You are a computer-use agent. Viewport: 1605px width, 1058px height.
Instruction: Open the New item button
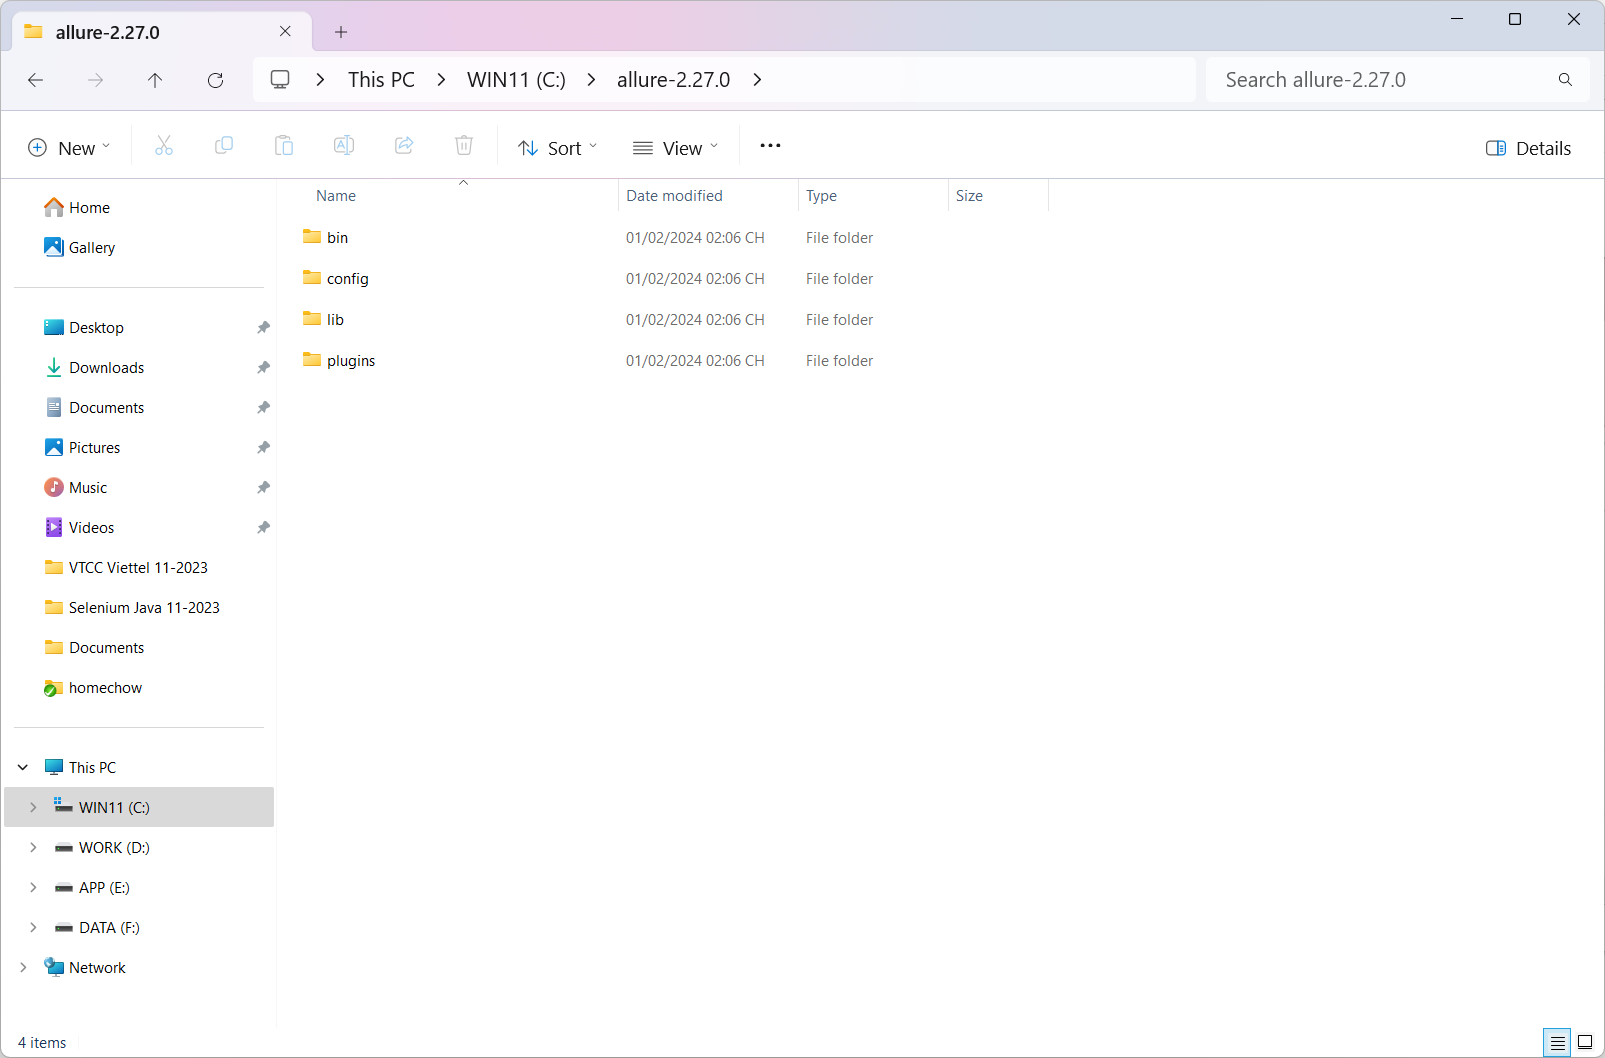point(69,148)
